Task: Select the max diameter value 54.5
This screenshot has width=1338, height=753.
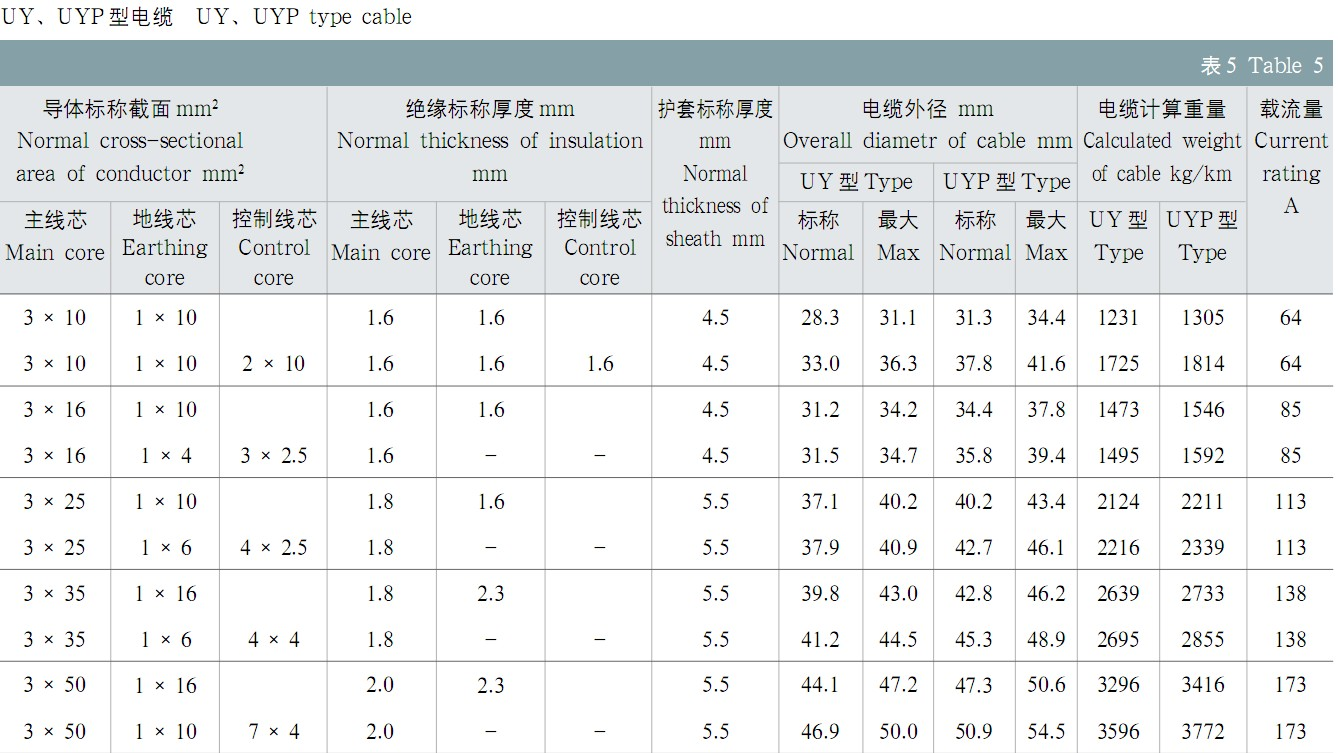Action: [x=1046, y=732]
